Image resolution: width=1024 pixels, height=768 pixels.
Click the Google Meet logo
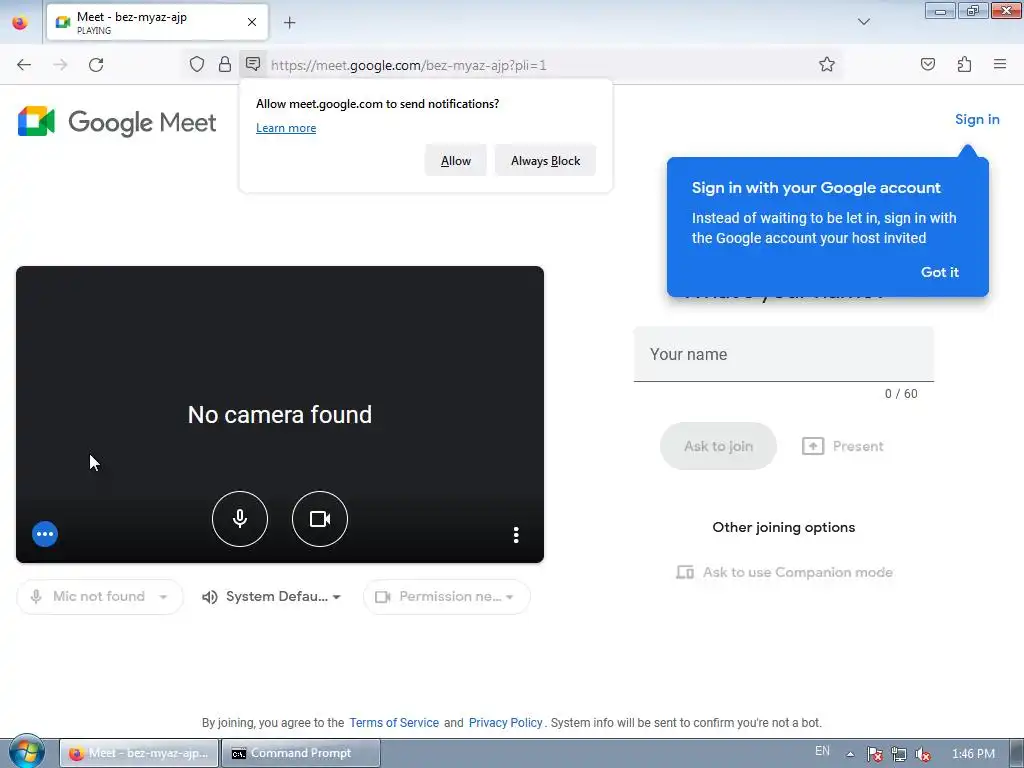click(x=117, y=122)
